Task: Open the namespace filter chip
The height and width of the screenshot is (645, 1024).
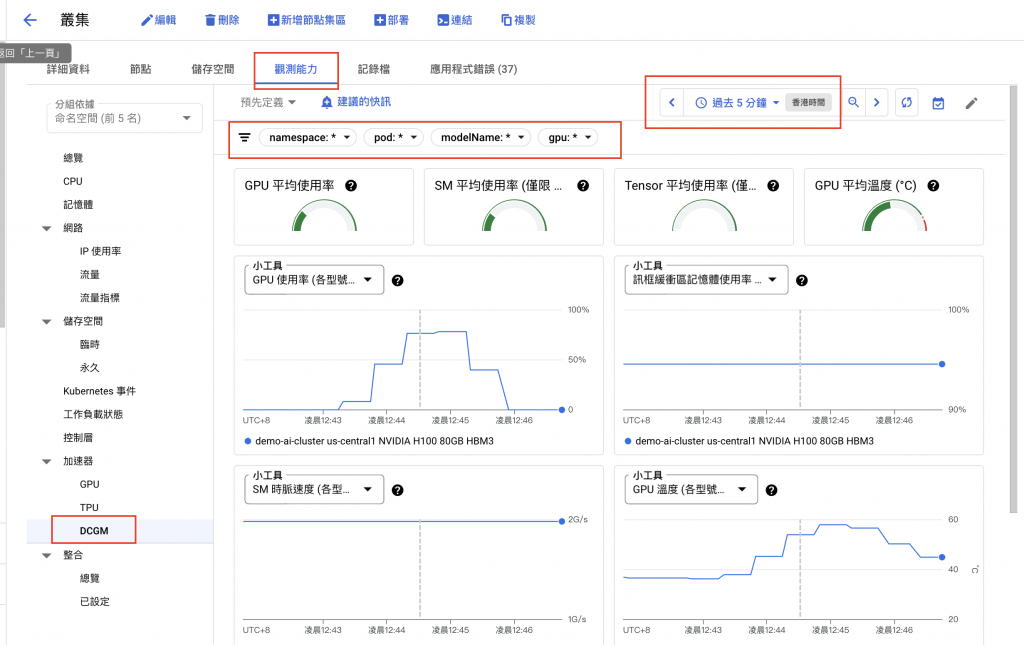Action: [308, 138]
